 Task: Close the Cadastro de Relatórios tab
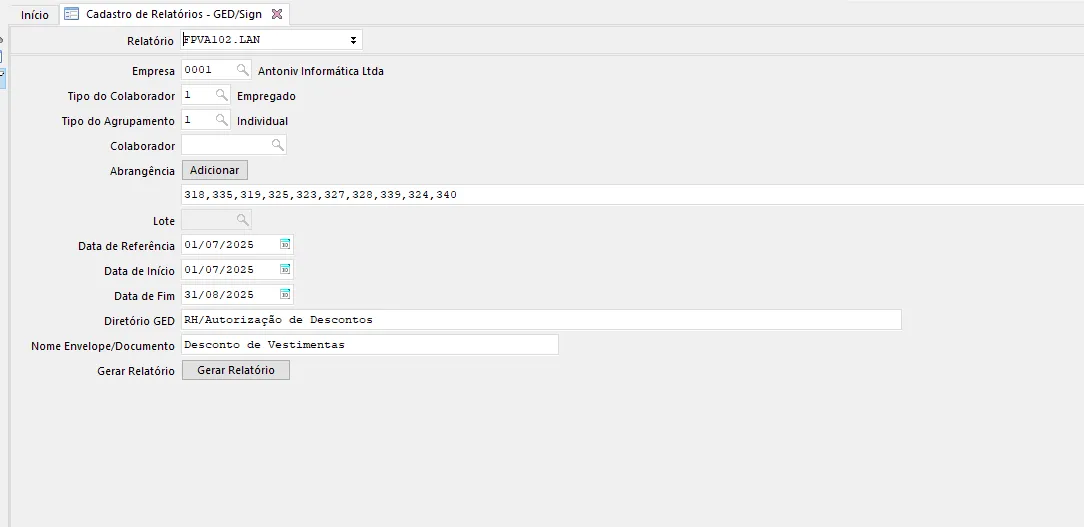[x=277, y=15]
